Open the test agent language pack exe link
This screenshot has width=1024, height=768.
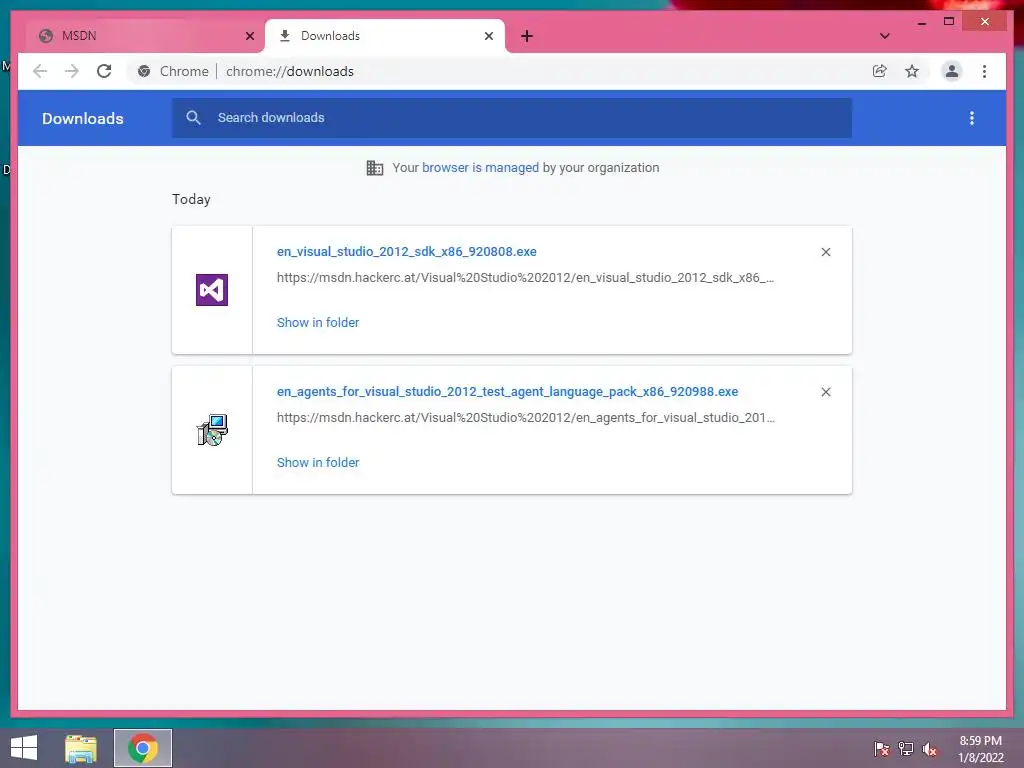tap(507, 392)
